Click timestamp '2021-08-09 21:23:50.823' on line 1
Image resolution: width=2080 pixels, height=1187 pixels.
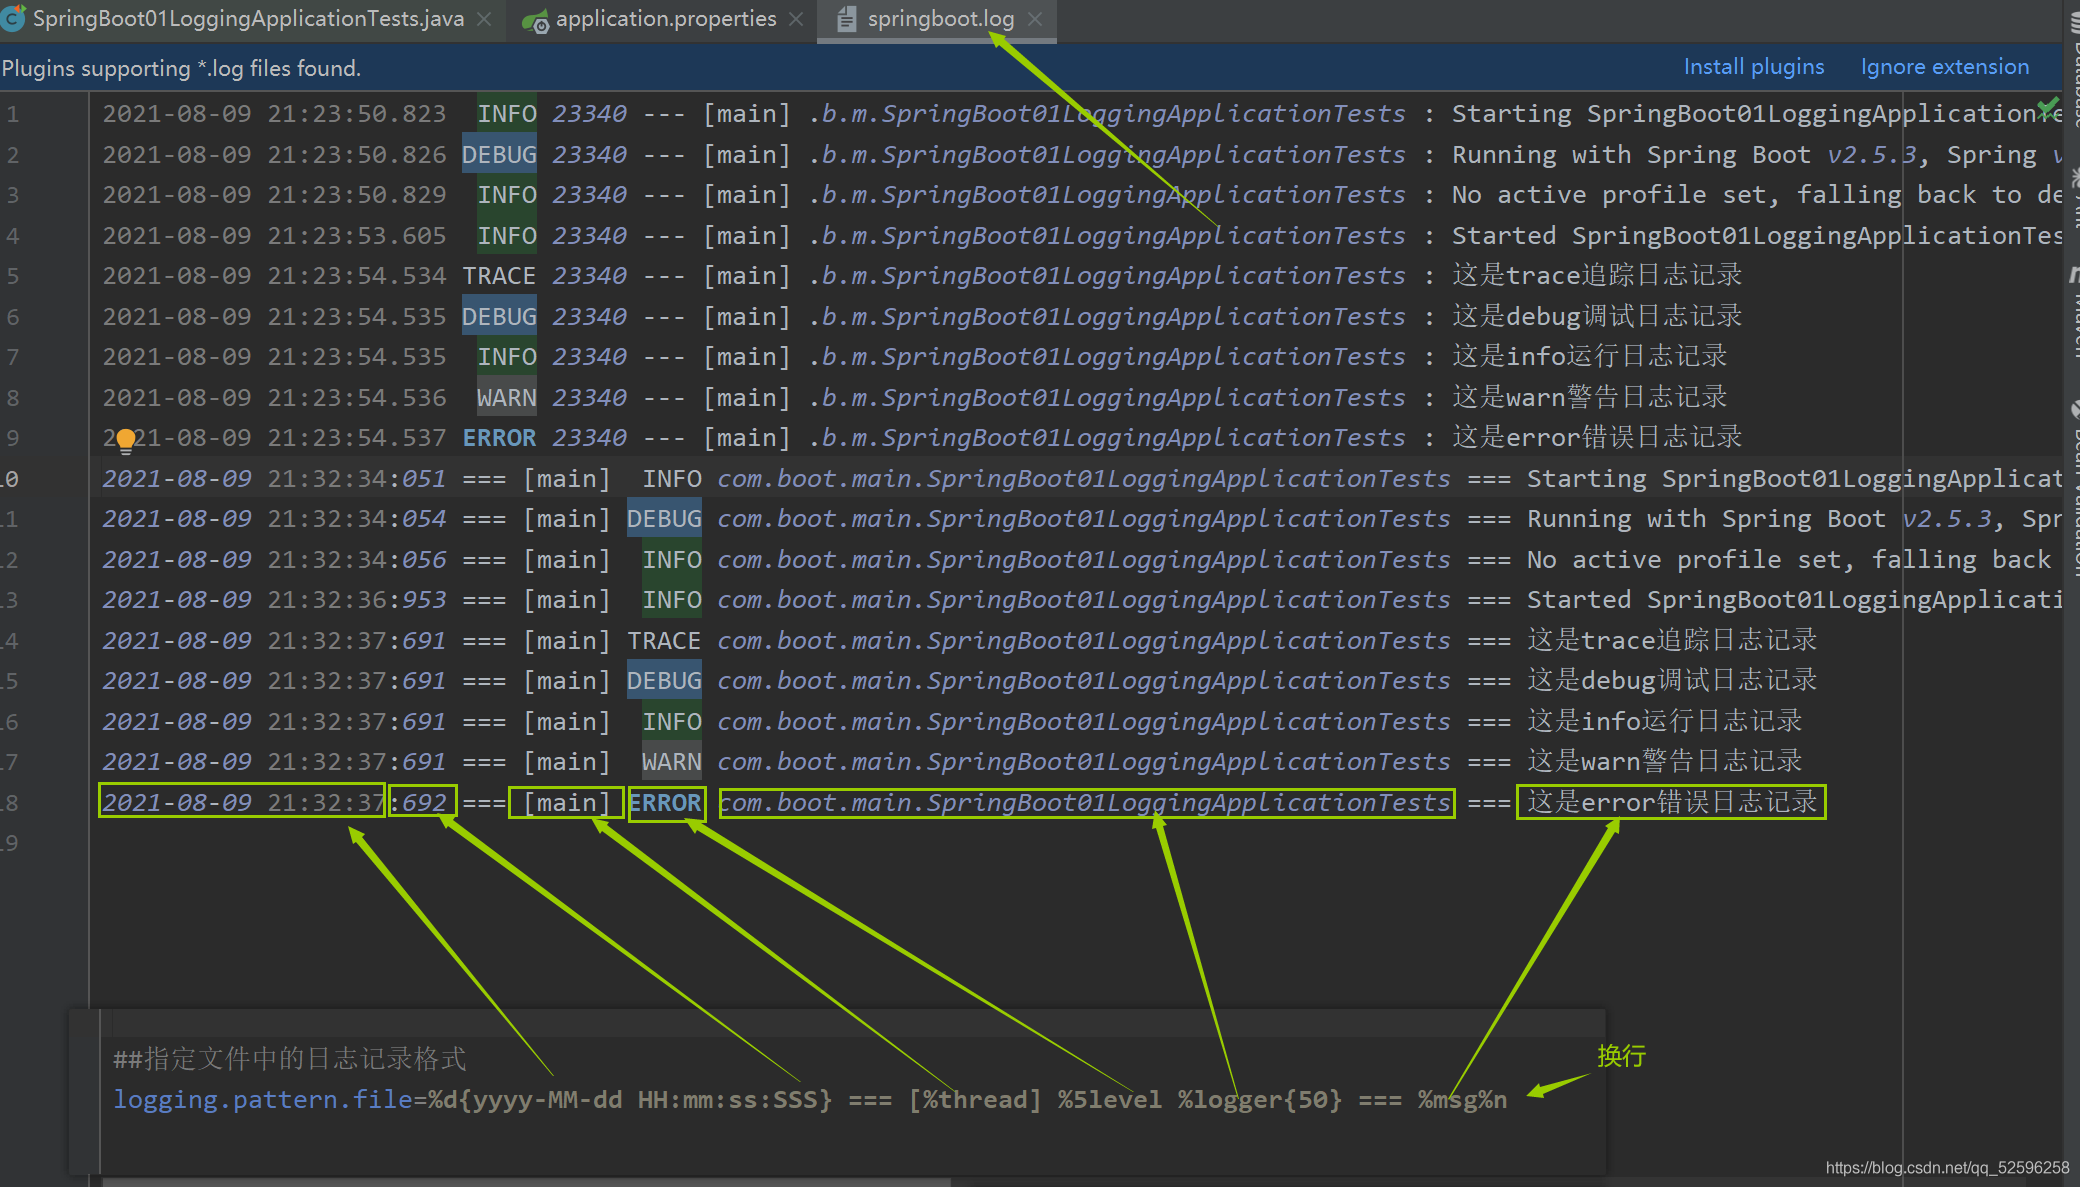tap(274, 114)
